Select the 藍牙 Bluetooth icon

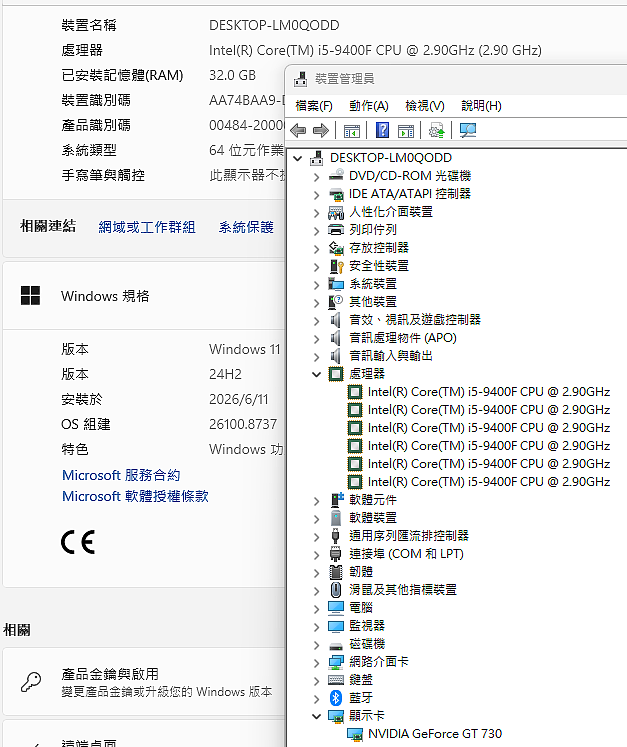(336, 698)
